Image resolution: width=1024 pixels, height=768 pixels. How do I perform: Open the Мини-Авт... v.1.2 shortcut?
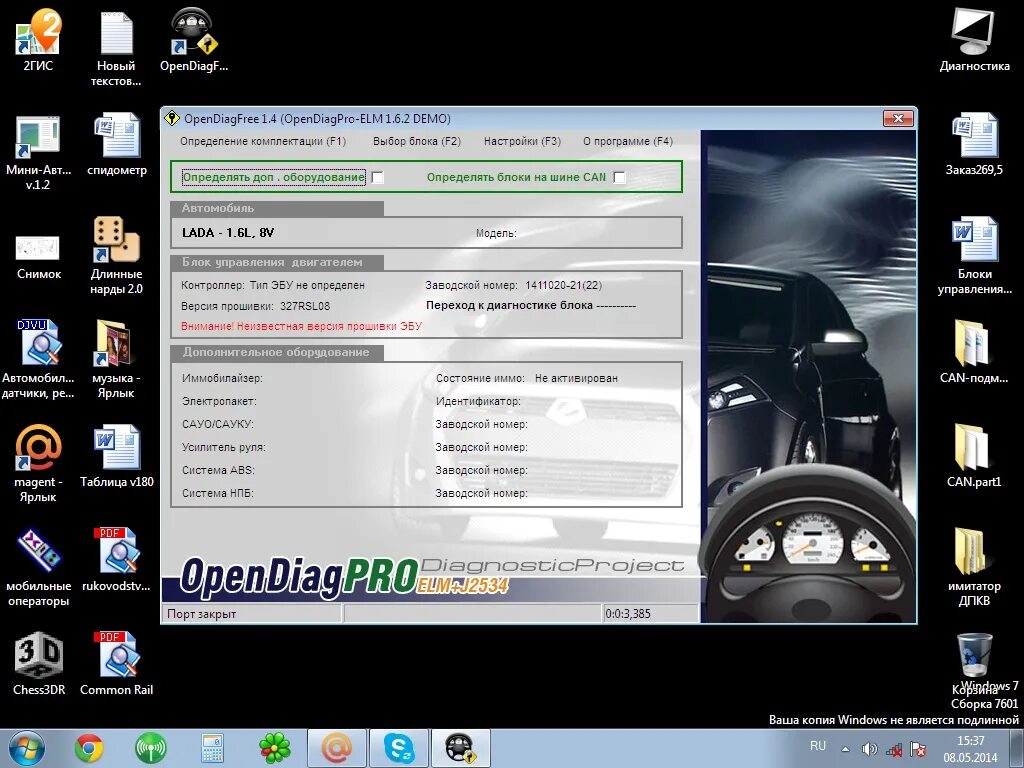(x=38, y=152)
